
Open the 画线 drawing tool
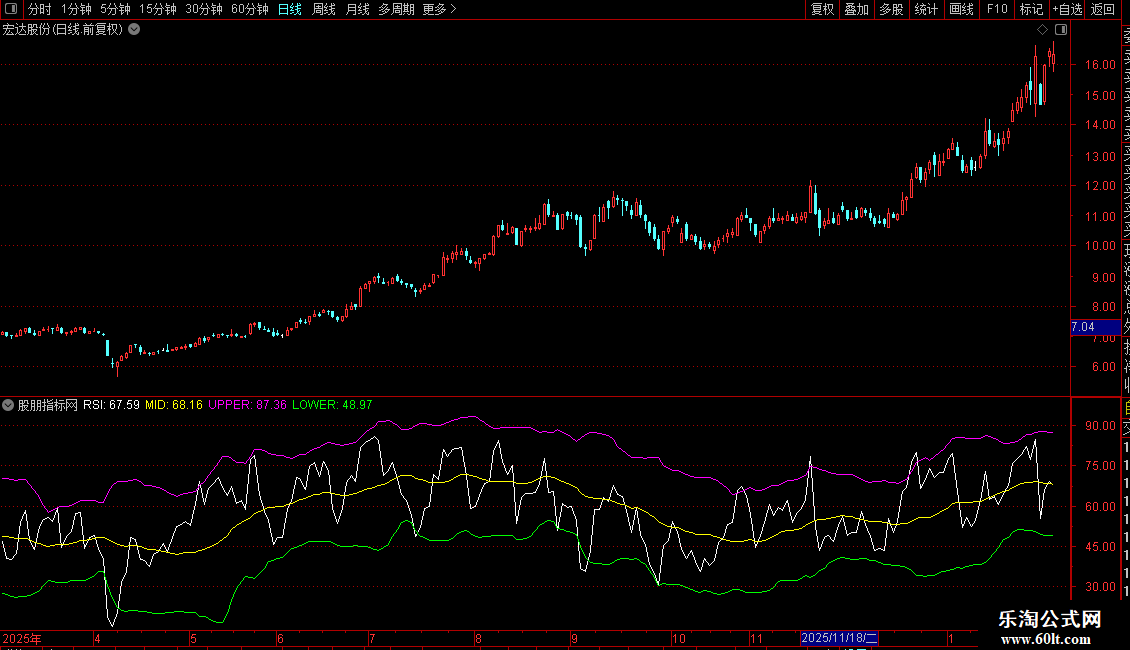[961, 9]
